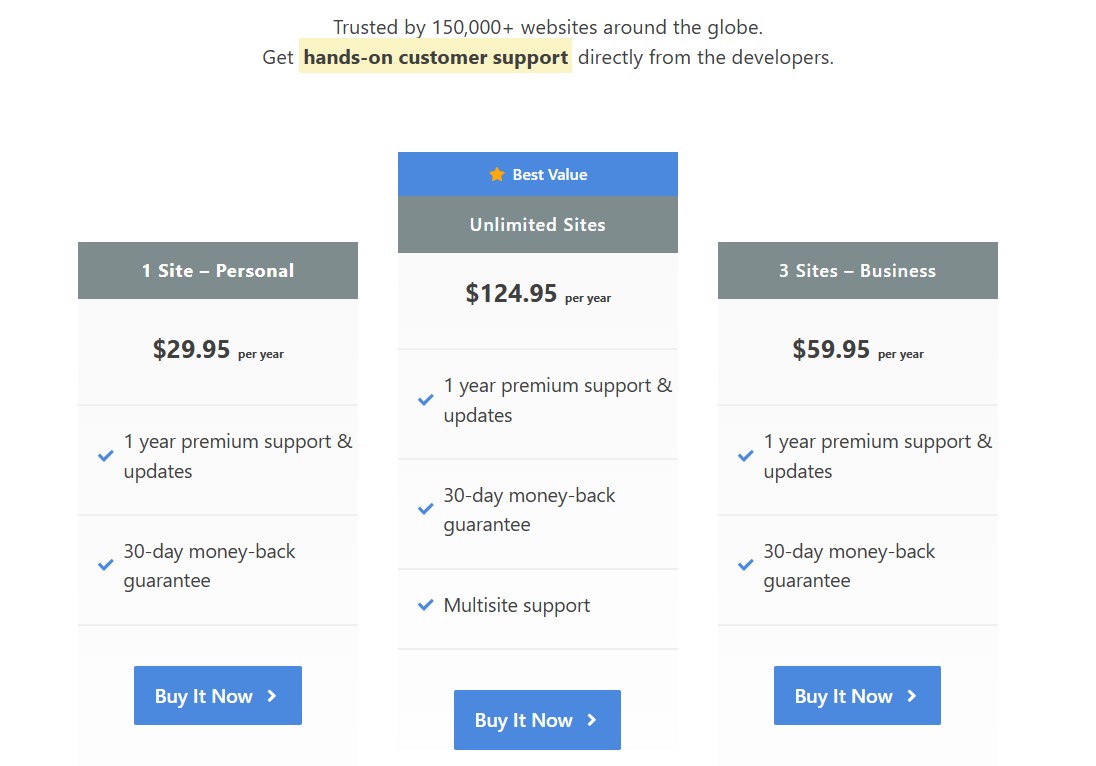This screenshot has height=766, width=1096.
Task: Click the checkmark next to Business plan's premium support
Action: 744,455
